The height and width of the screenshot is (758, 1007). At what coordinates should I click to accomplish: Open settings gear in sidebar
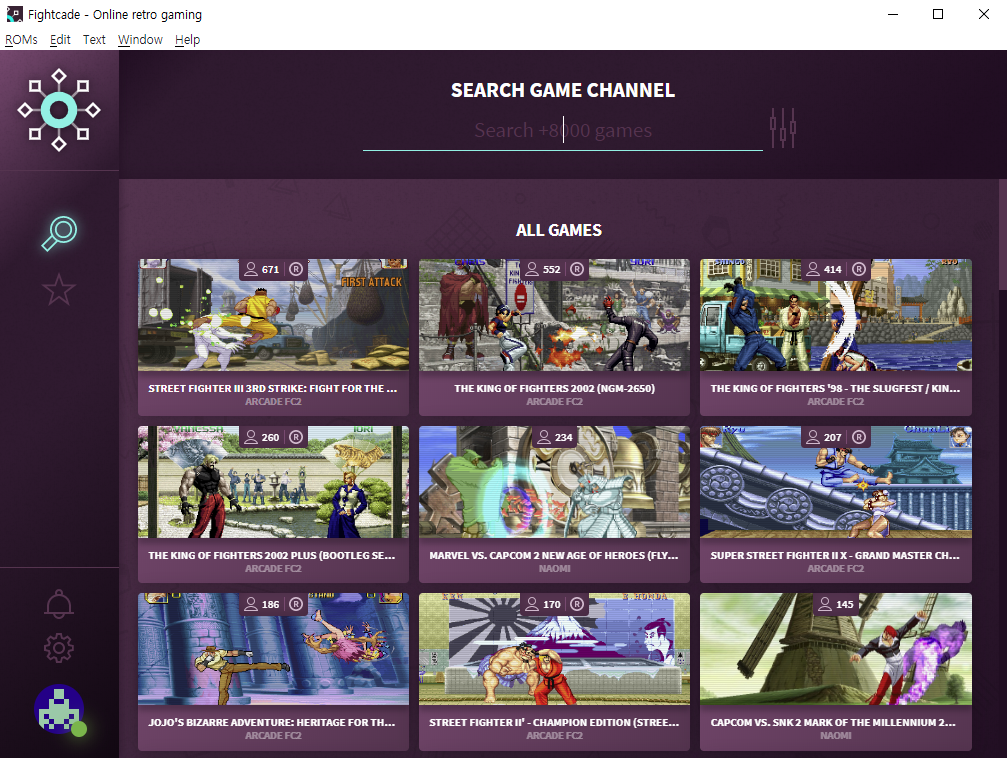click(58, 648)
